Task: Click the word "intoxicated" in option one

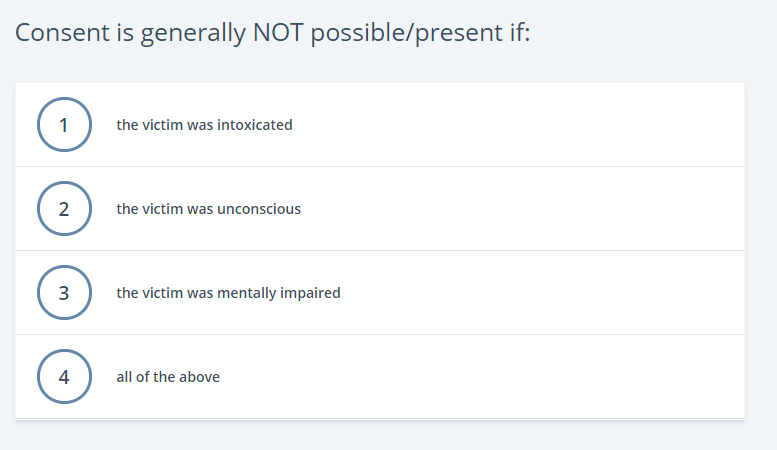Action: pyautogui.click(x=255, y=125)
